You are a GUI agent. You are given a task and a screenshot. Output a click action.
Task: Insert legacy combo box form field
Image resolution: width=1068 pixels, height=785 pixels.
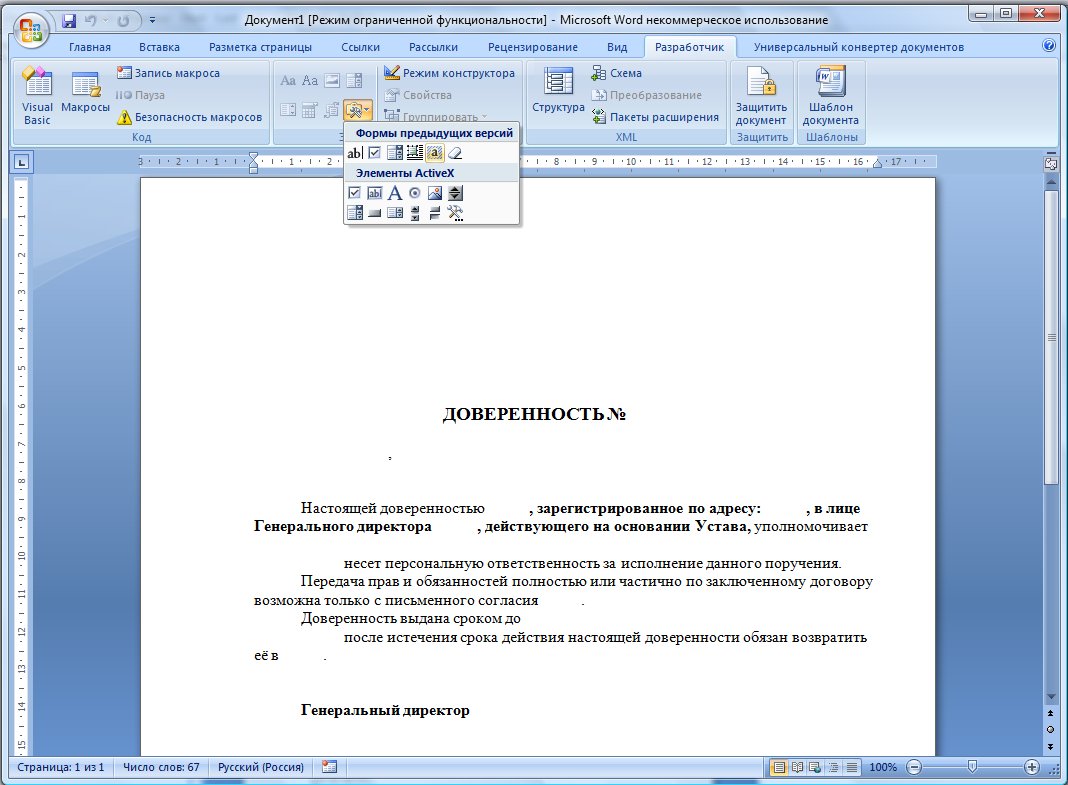pyautogui.click(x=394, y=153)
